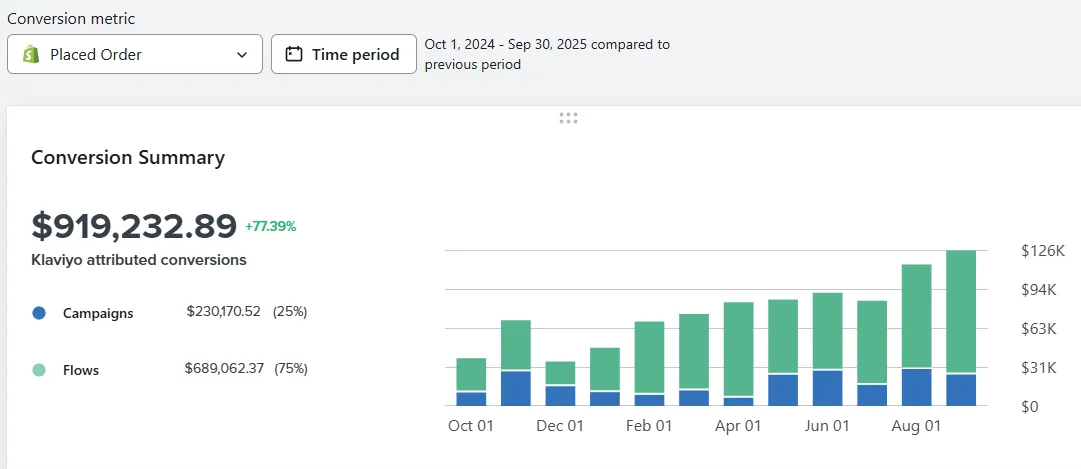The width and height of the screenshot is (1081, 469).
Task: Click the calendar icon on Time period
Action: [294, 54]
